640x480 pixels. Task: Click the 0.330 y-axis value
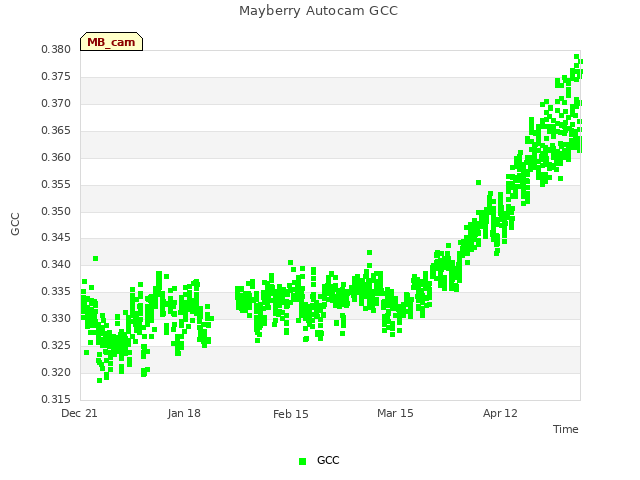56,318
